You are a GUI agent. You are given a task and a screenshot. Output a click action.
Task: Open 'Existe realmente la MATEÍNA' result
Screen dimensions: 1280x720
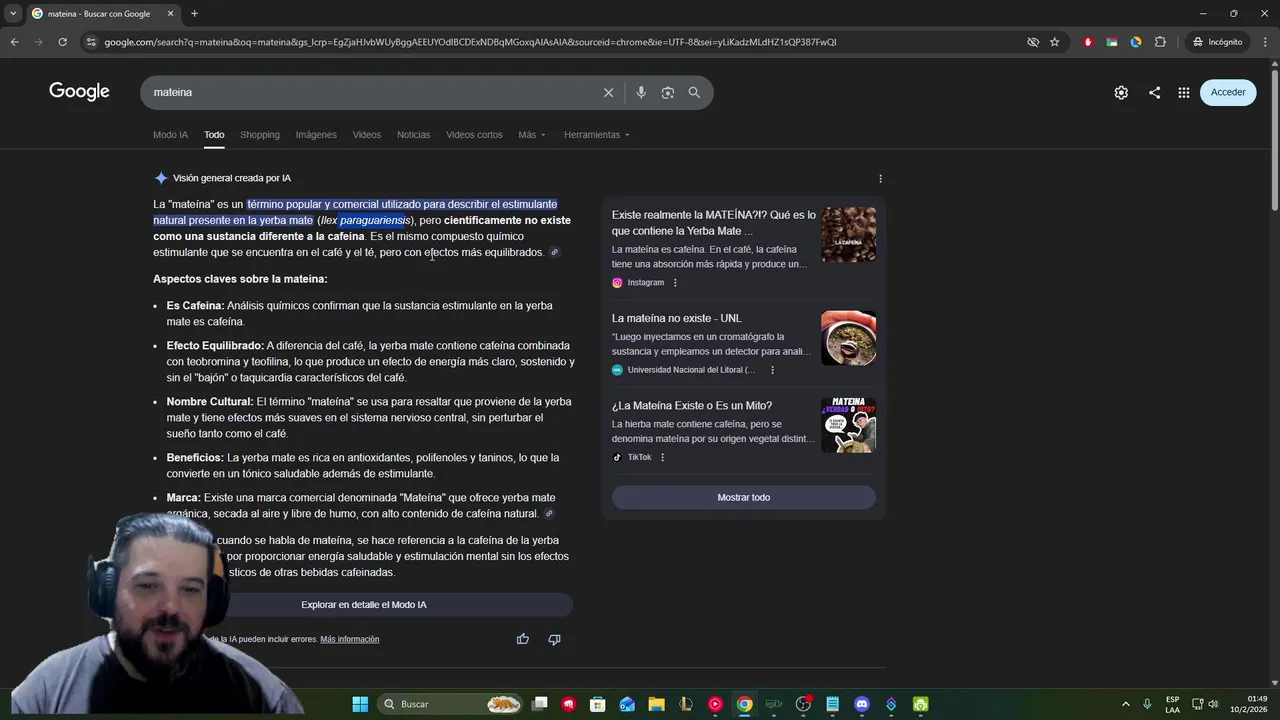[713, 222]
